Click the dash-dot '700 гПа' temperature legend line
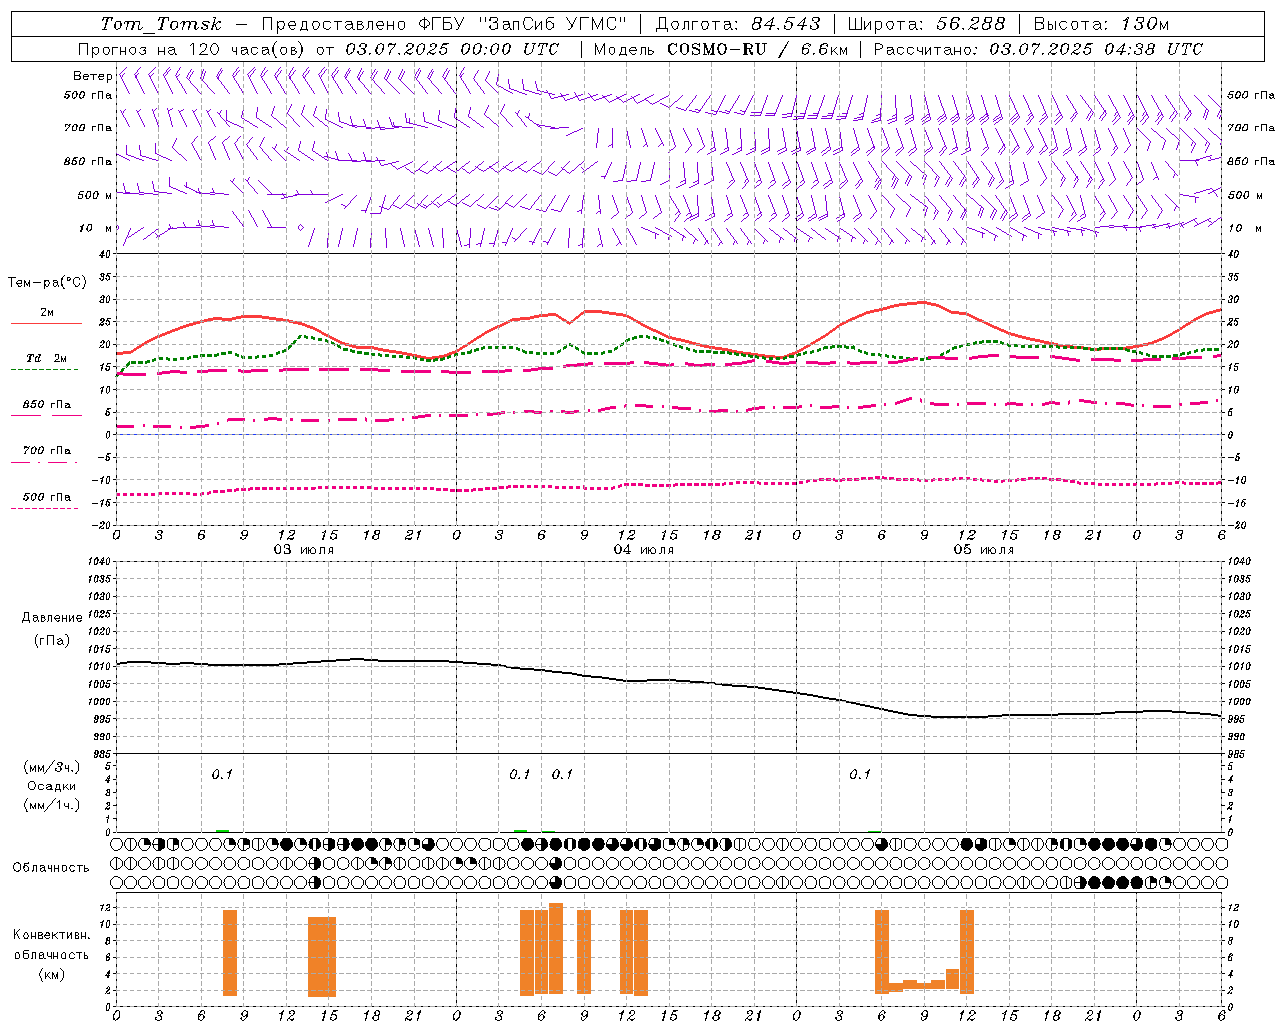The width and height of the screenshot is (1280, 1024). pyautogui.click(x=44, y=462)
